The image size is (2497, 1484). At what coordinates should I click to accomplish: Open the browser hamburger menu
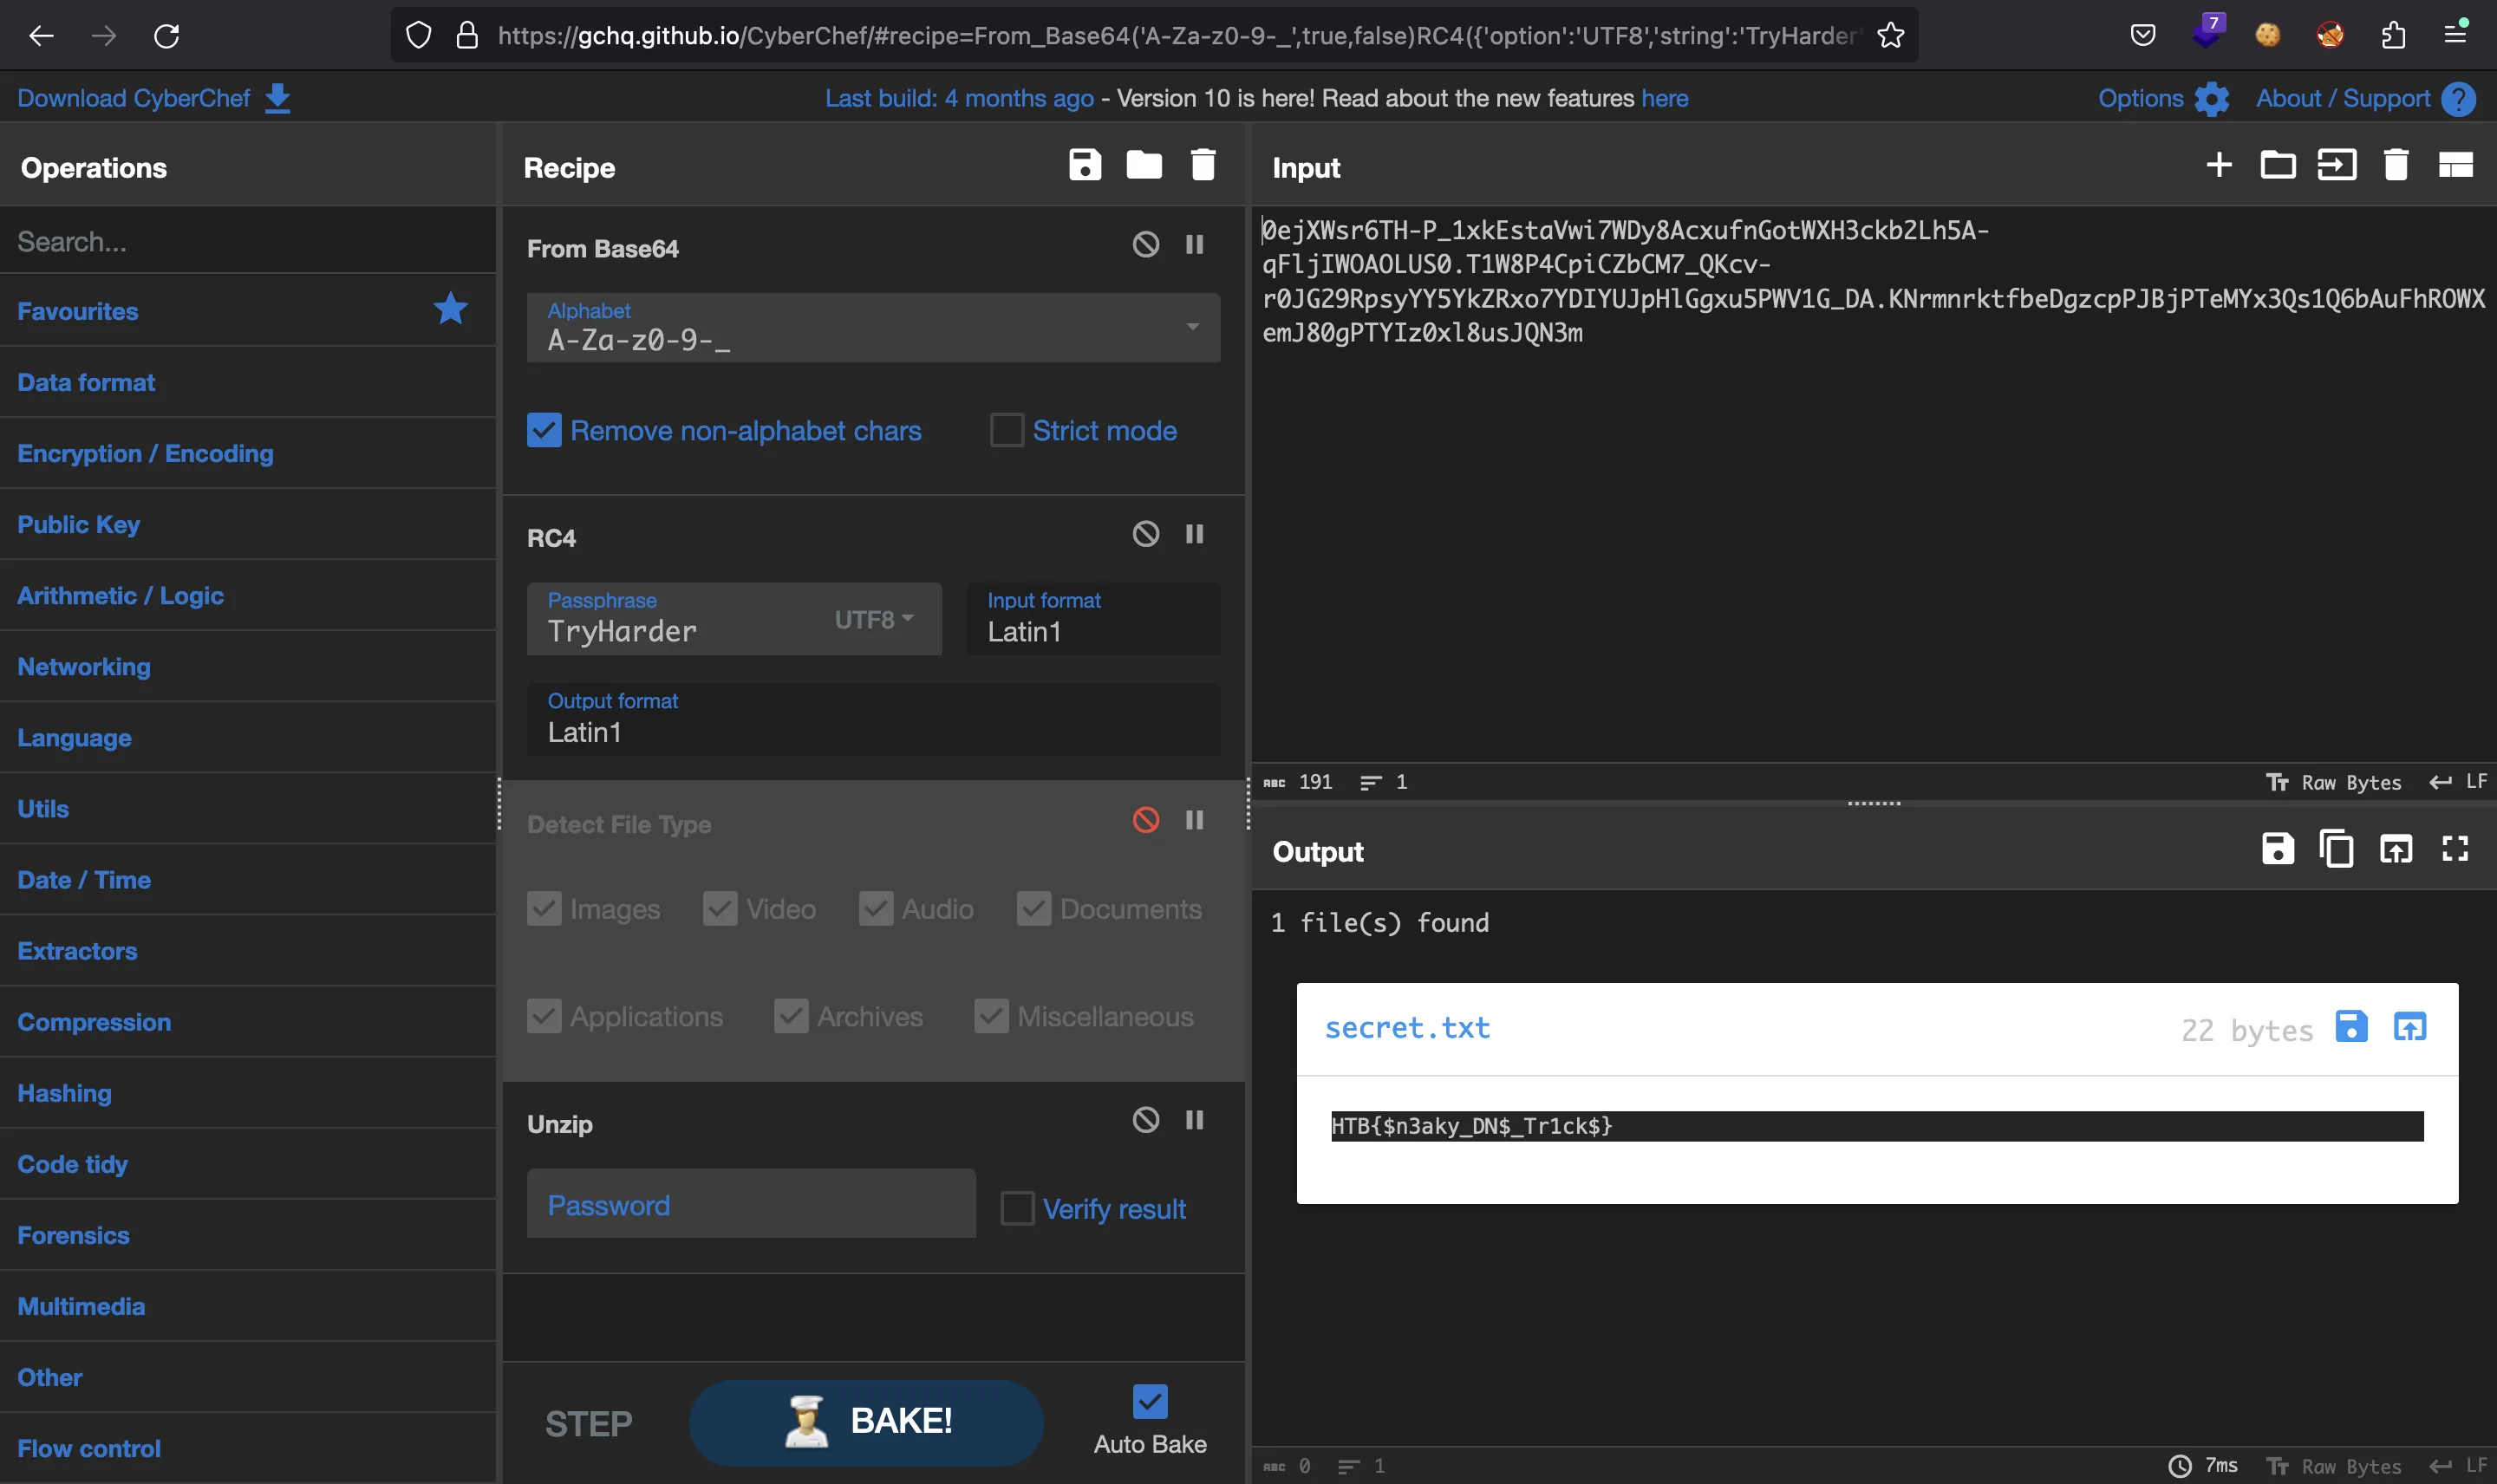(x=2456, y=36)
